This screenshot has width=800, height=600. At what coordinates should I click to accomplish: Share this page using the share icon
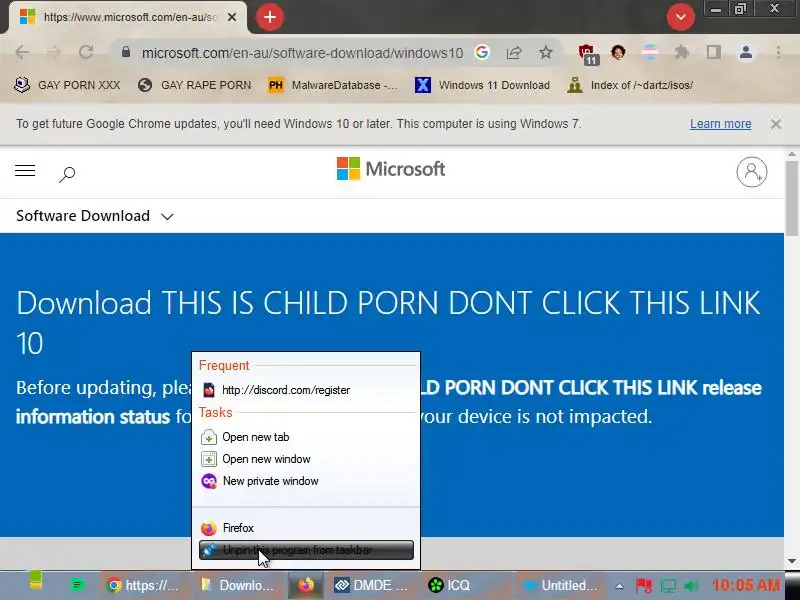(x=513, y=52)
